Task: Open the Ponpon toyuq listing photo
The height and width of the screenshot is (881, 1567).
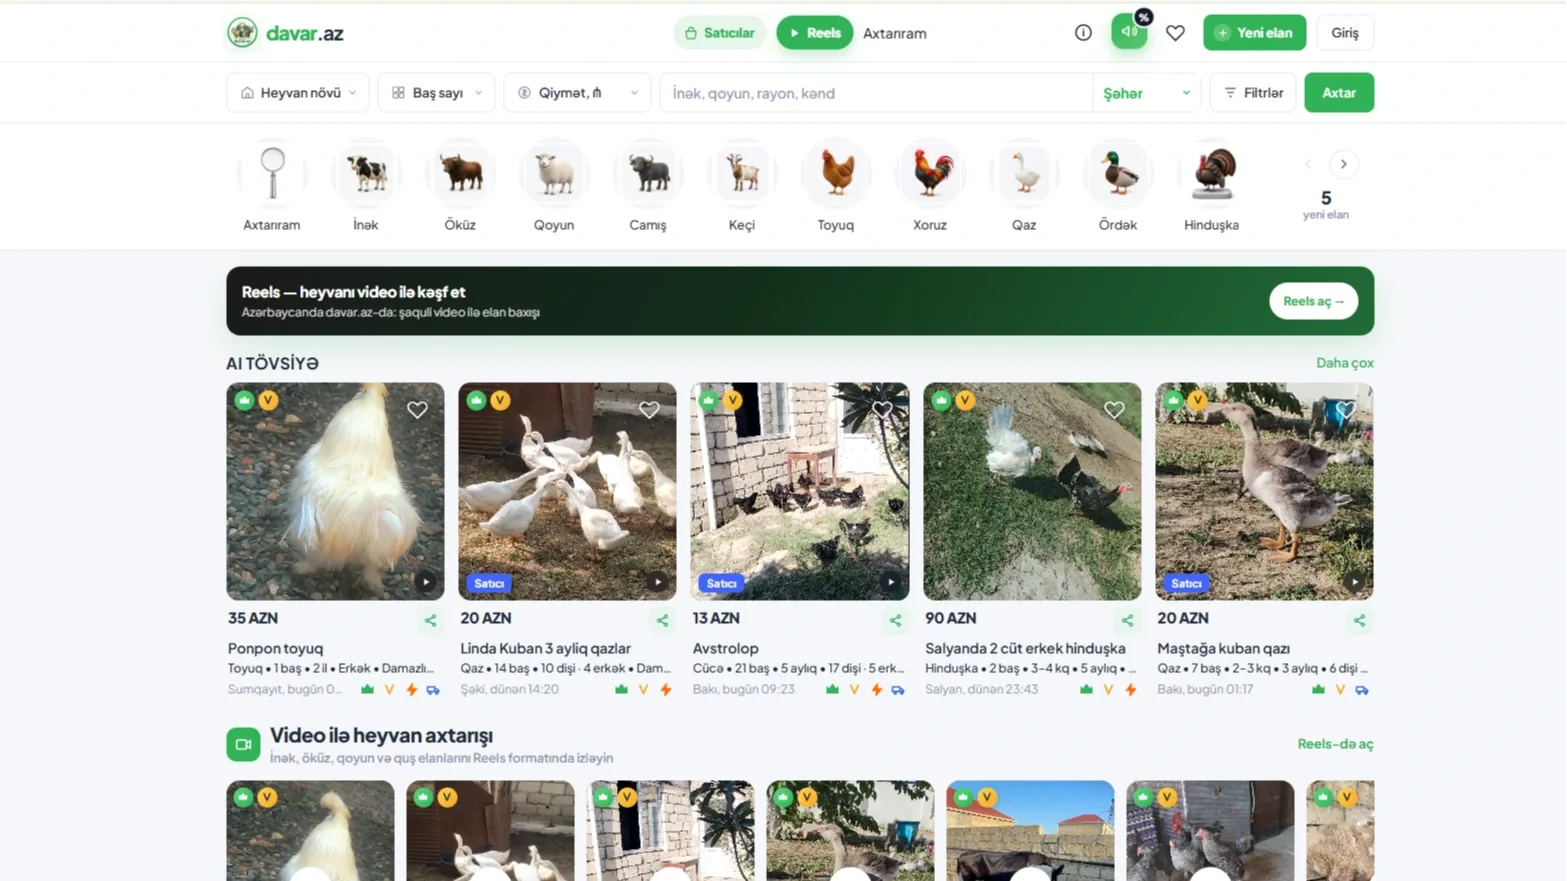Action: tap(335, 491)
